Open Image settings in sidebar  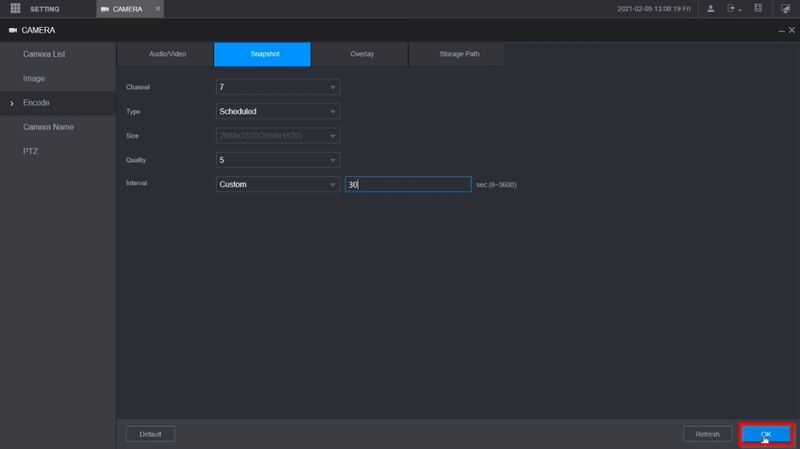(x=58, y=79)
